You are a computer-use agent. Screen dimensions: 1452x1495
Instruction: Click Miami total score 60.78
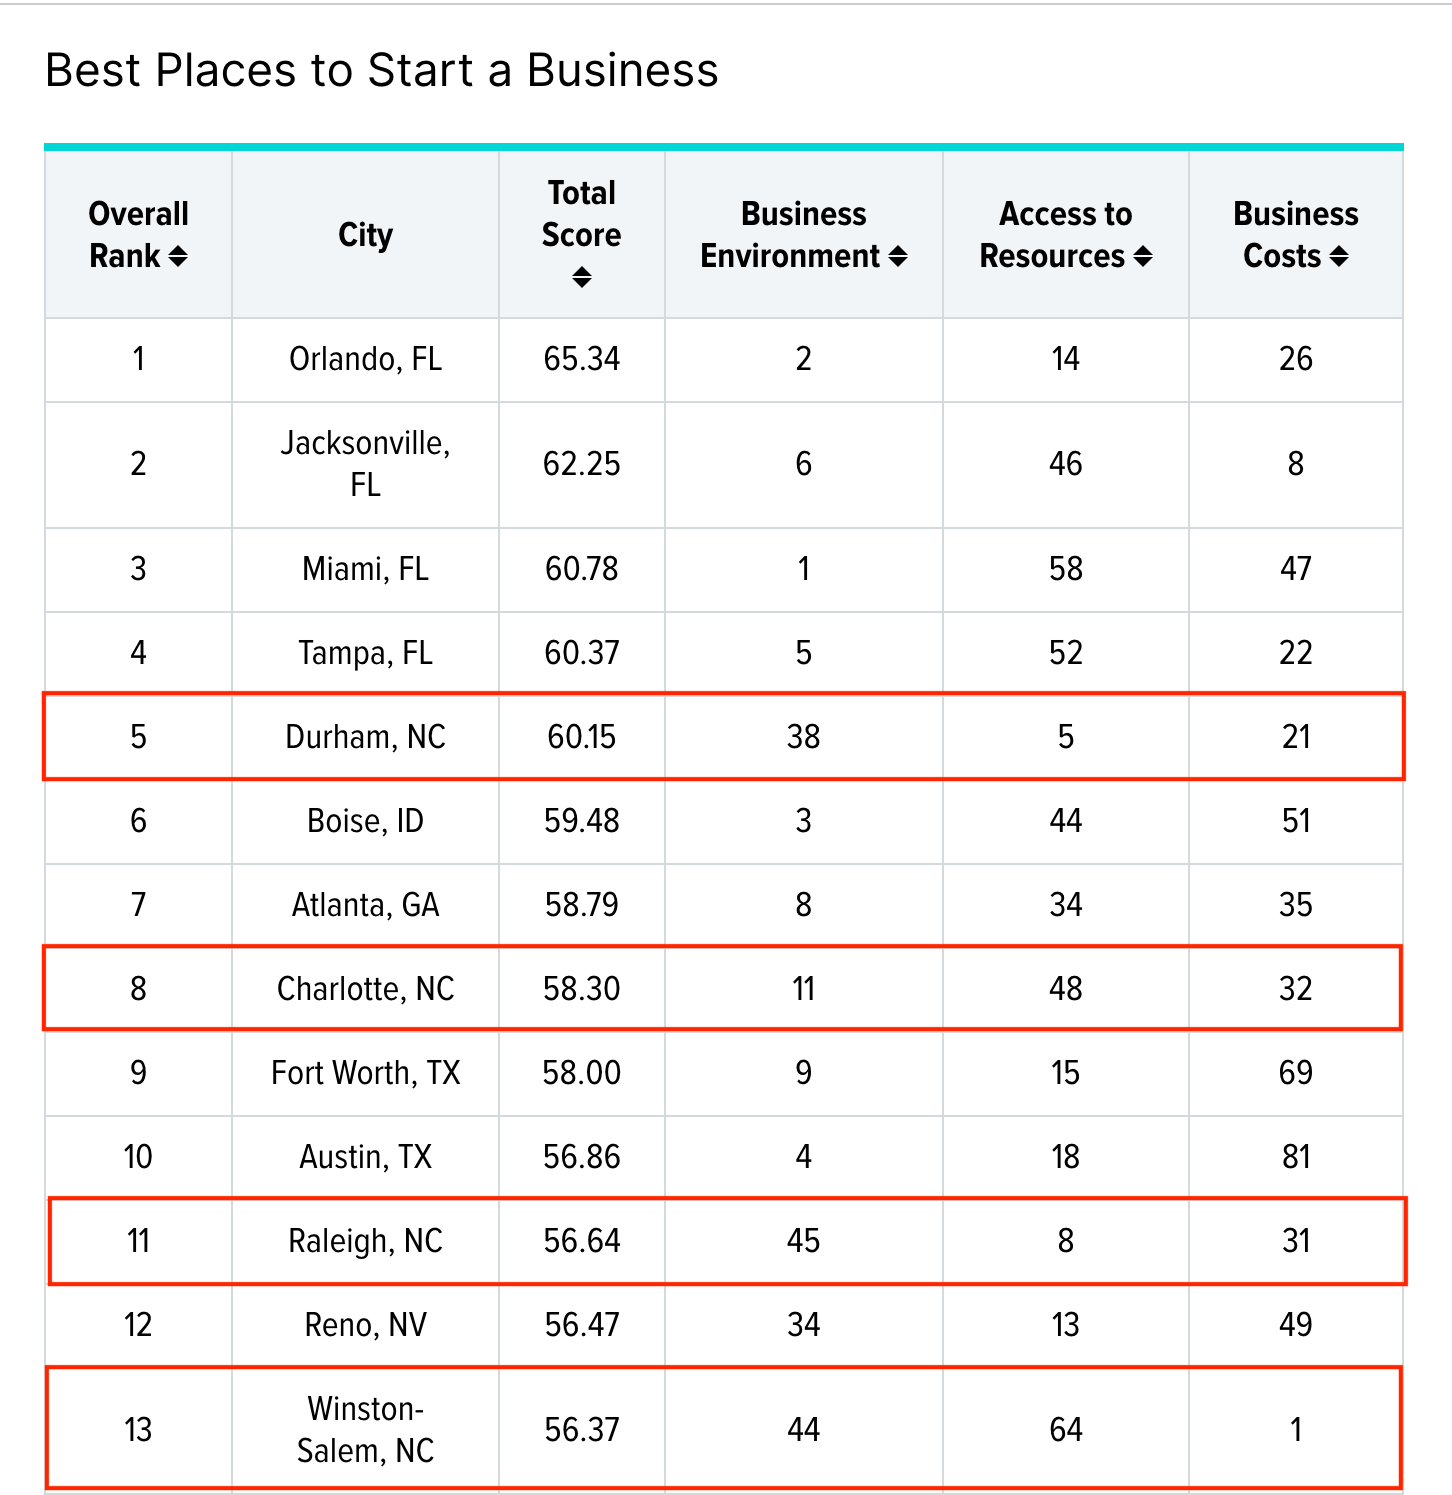[582, 569]
